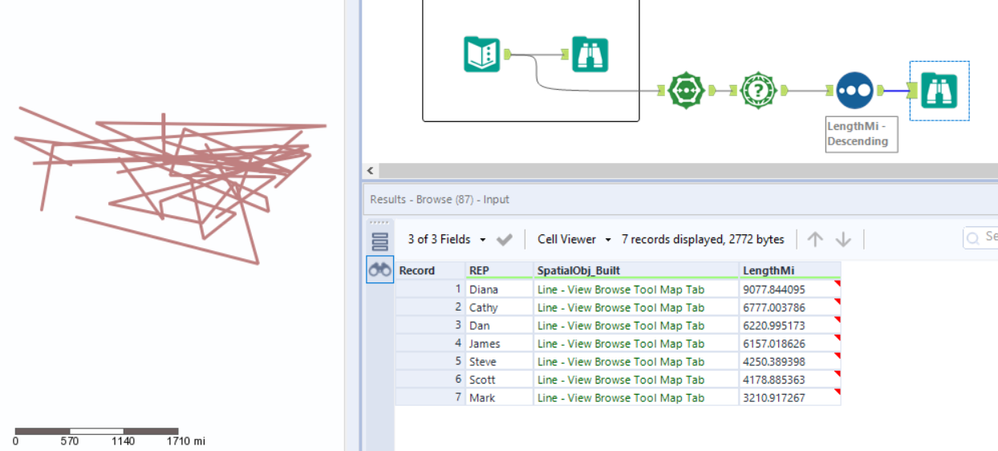Click the canvas horizontal scrollbar
998x451 pixels.
pyautogui.click(x=687, y=170)
